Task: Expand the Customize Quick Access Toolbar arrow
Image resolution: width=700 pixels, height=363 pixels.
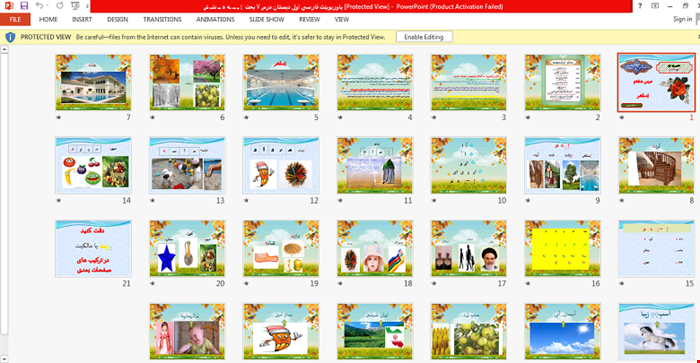Action: tap(87, 6)
